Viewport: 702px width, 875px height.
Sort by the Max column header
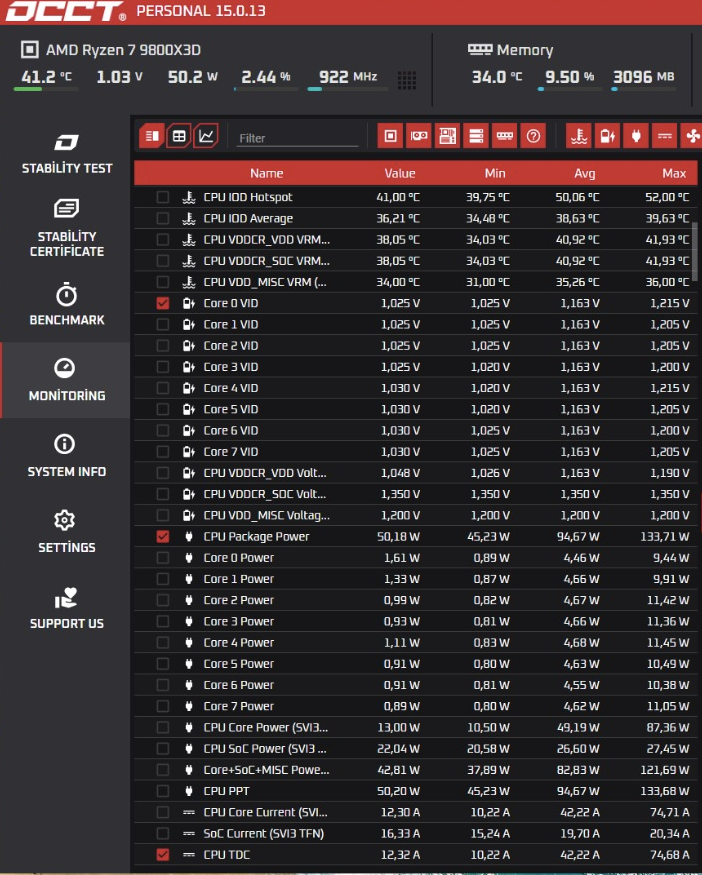pos(674,173)
